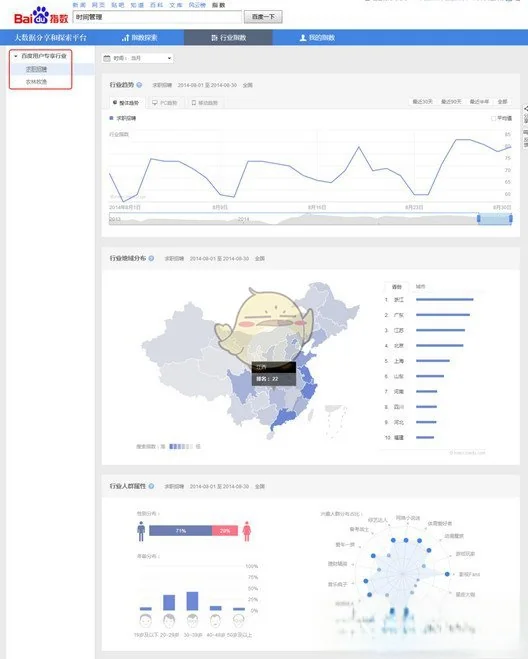
Task: Collapse the 百度用户专享行业 tree node
Action: coord(16,56)
